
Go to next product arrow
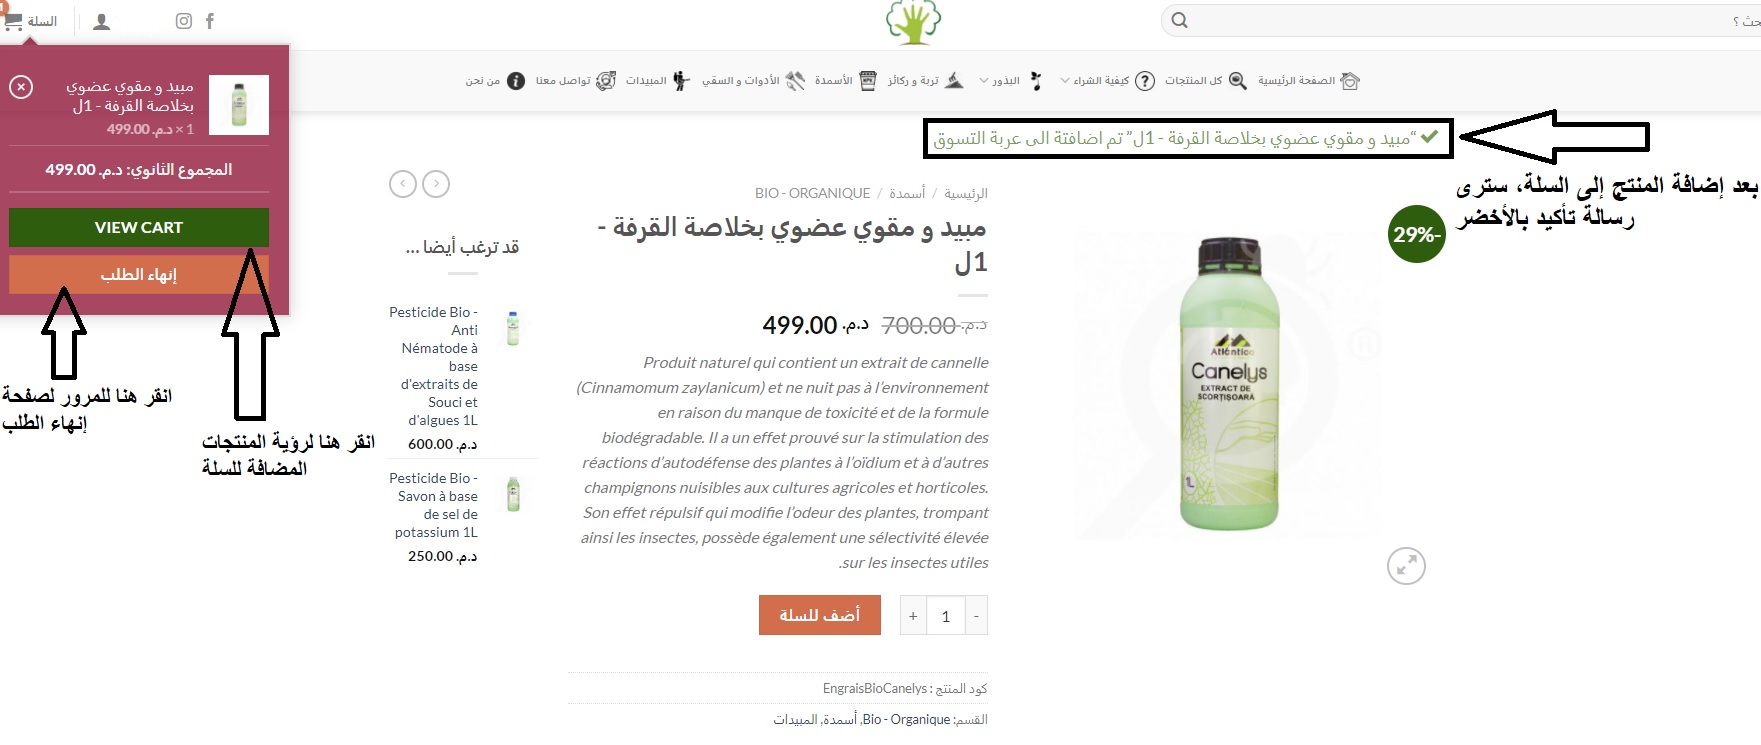[436, 184]
